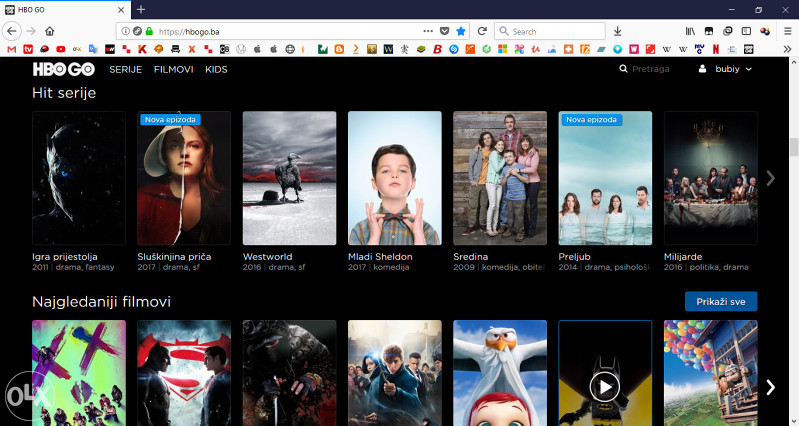
Task: Select the HBO GO browser tab
Action: point(65,10)
